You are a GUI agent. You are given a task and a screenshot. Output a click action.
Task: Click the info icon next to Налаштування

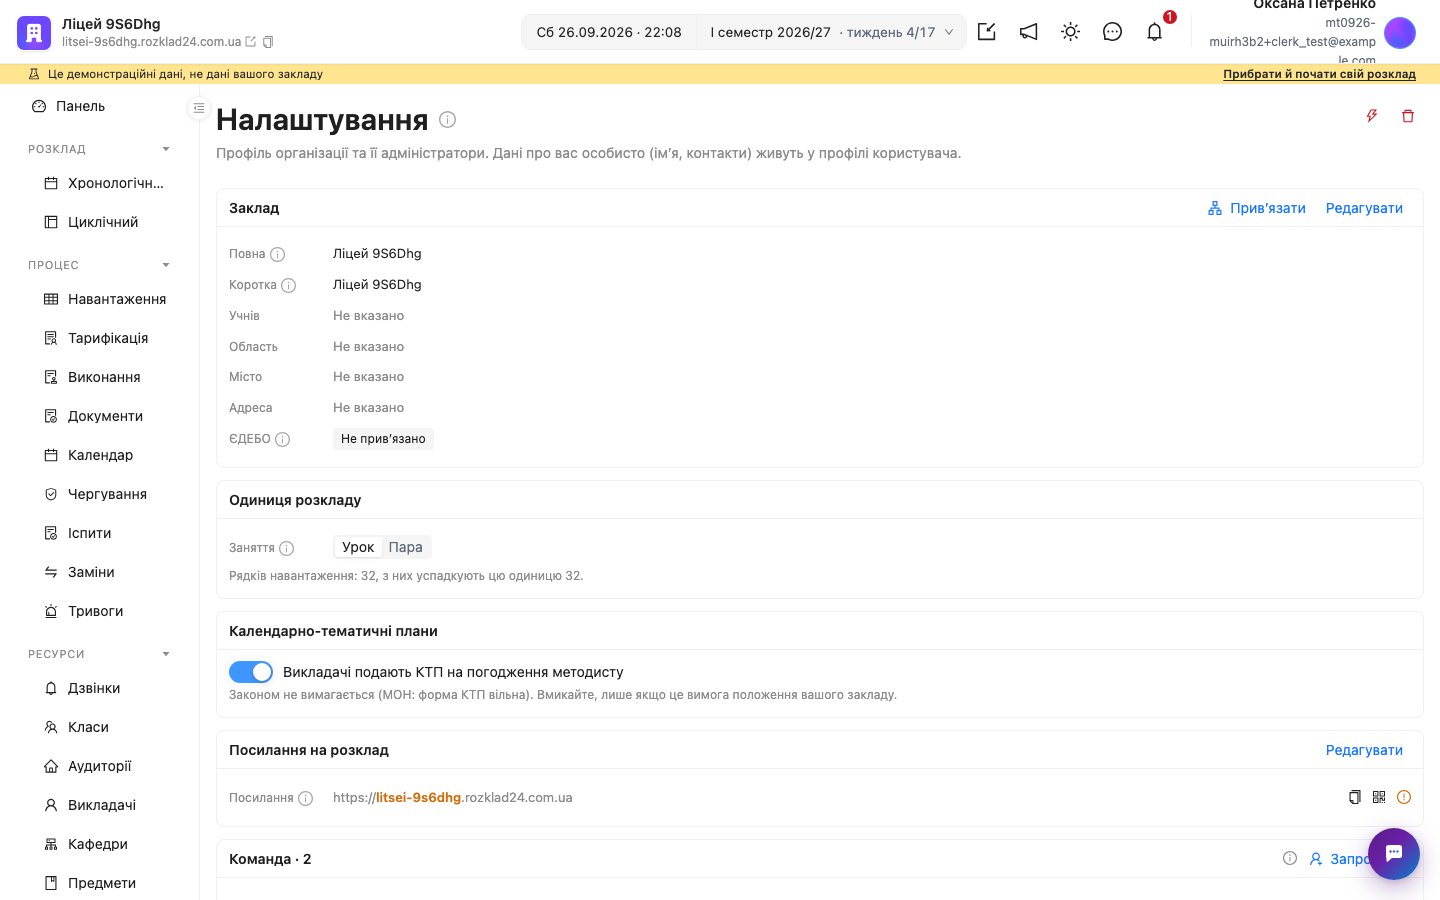[x=448, y=120]
